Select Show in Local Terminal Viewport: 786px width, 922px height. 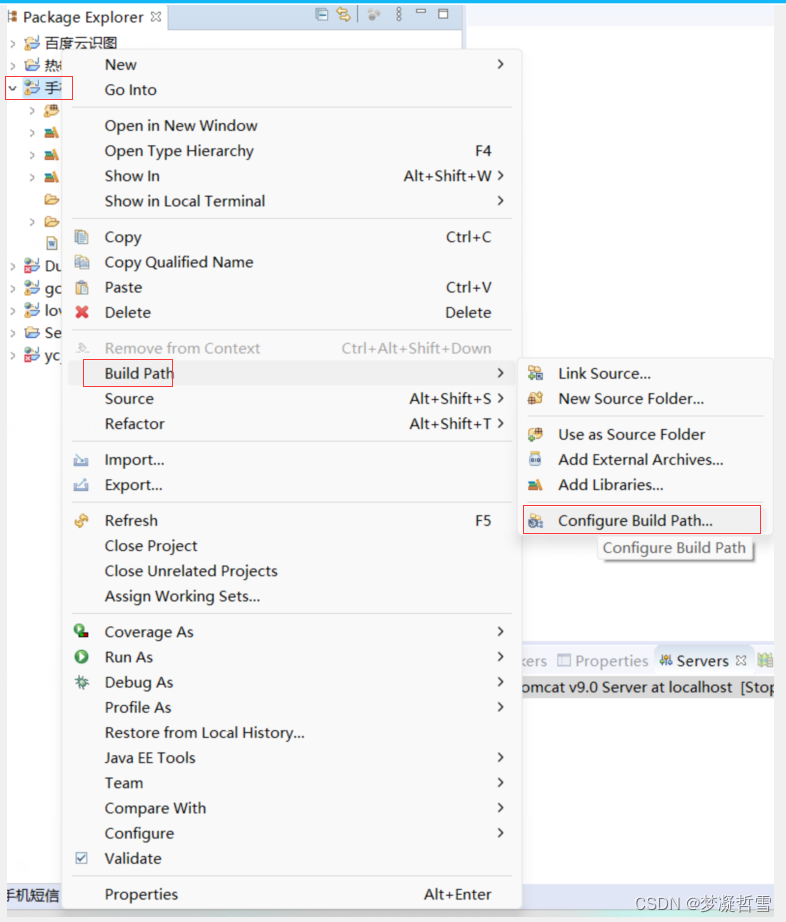(292, 201)
